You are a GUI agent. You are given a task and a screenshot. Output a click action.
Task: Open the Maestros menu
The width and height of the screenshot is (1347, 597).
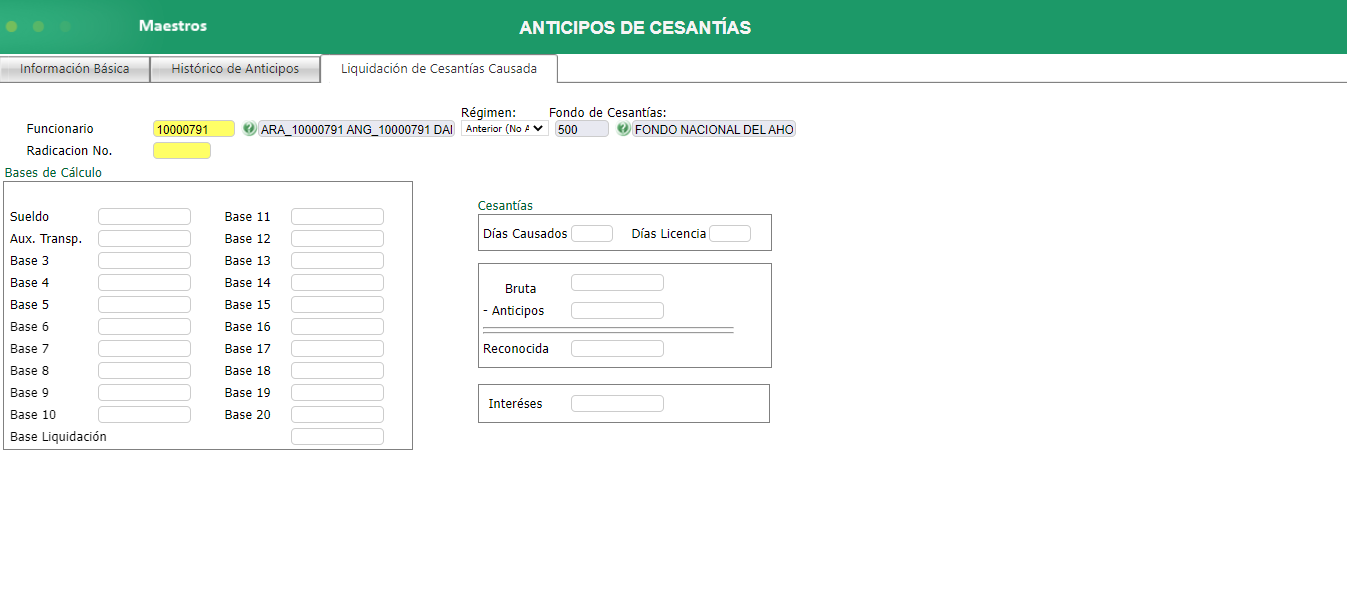point(172,26)
